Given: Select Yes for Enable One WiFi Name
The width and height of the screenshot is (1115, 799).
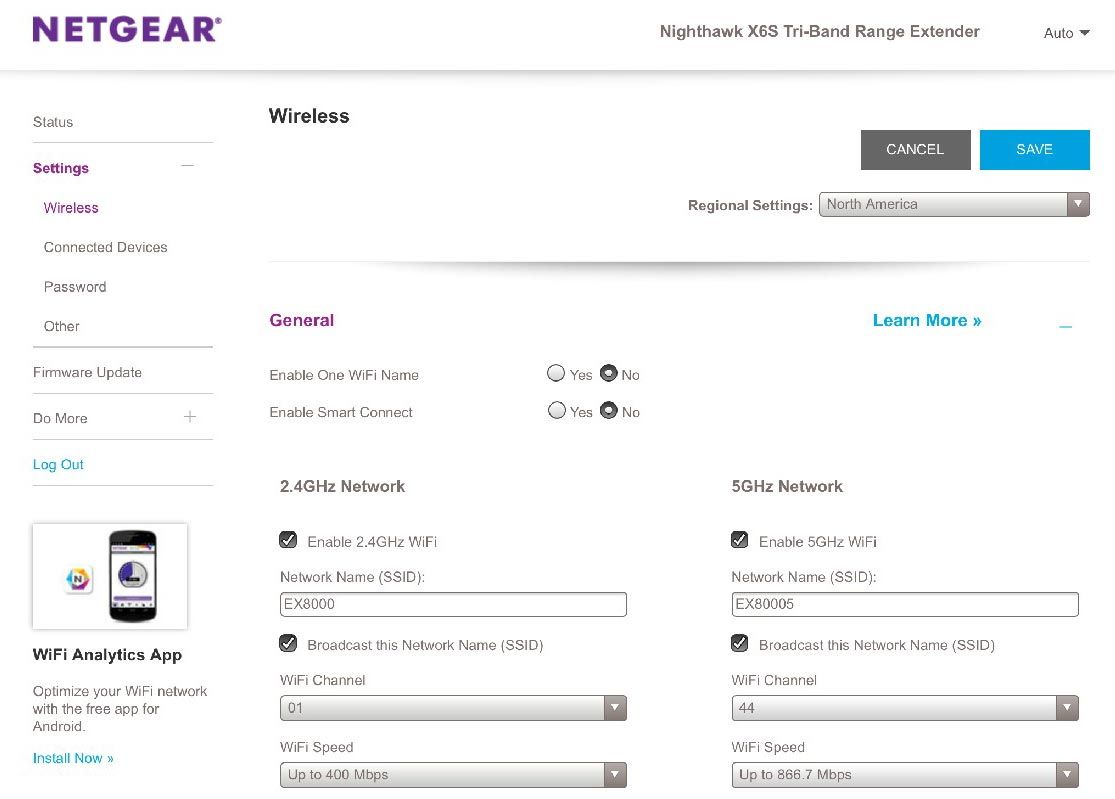Looking at the screenshot, I should click(x=556, y=373).
